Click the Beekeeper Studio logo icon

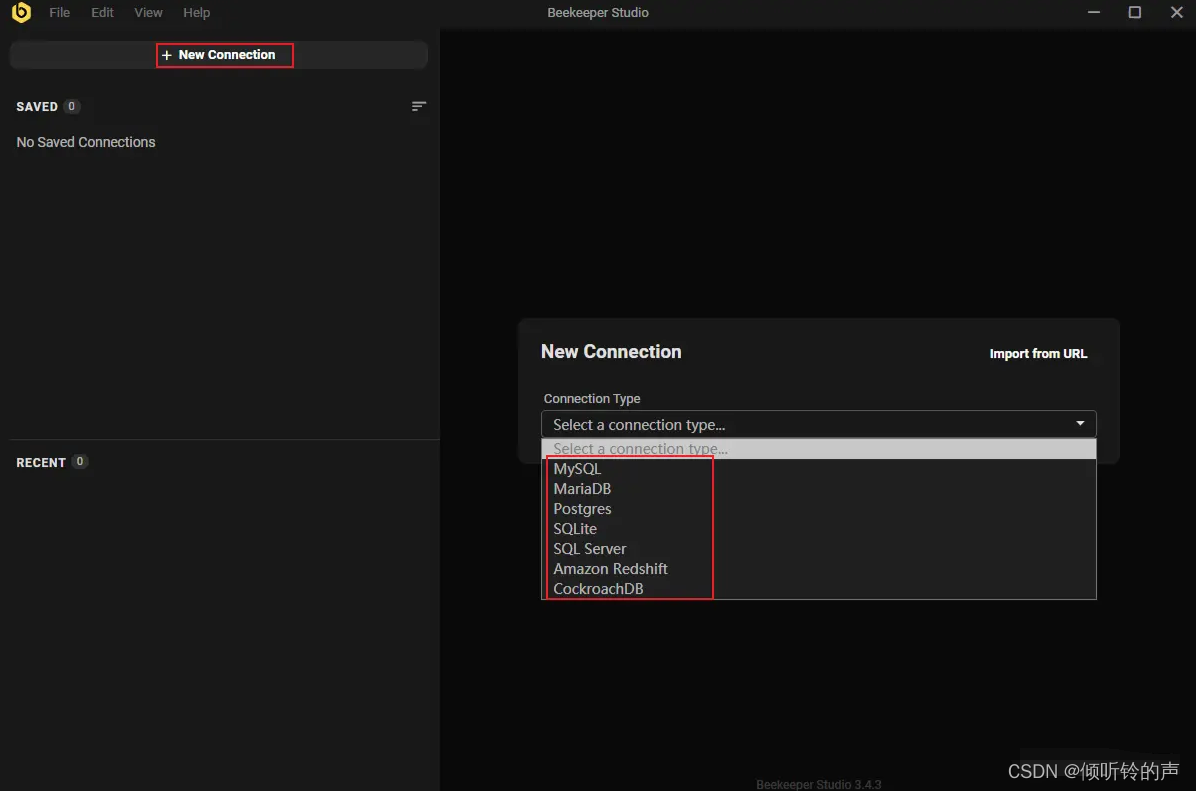(21, 12)
